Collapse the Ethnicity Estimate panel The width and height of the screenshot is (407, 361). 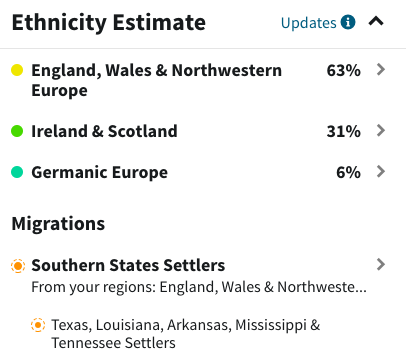click(x=376, y=22)
